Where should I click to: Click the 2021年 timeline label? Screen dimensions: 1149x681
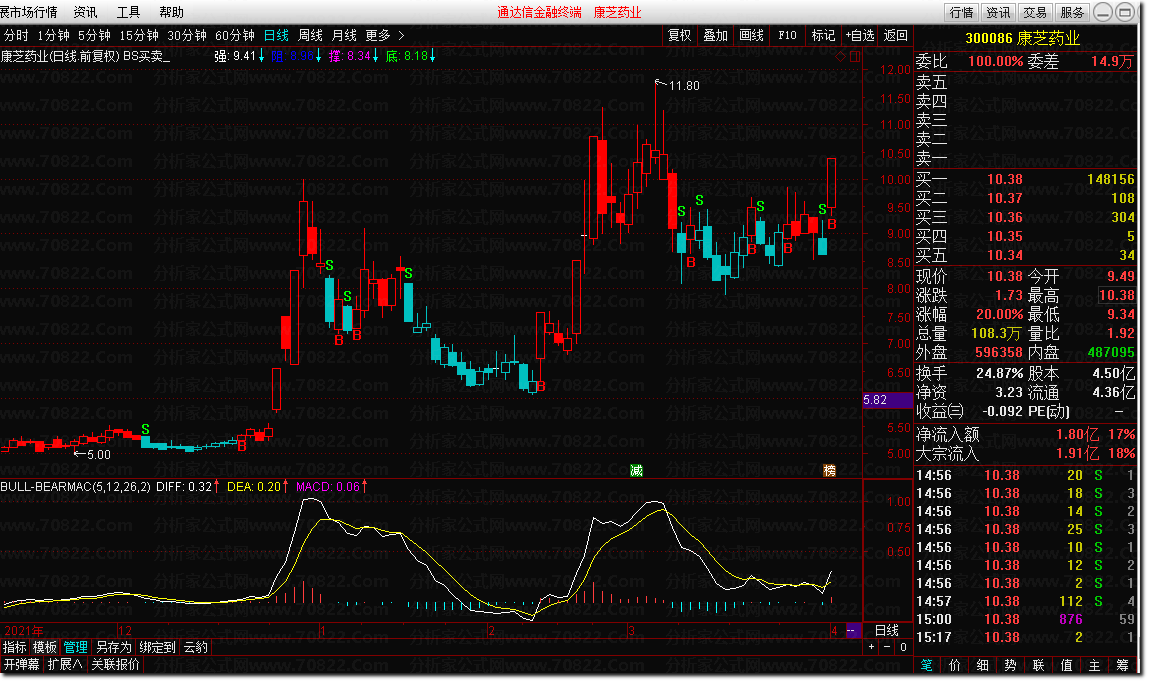point(23,630)
